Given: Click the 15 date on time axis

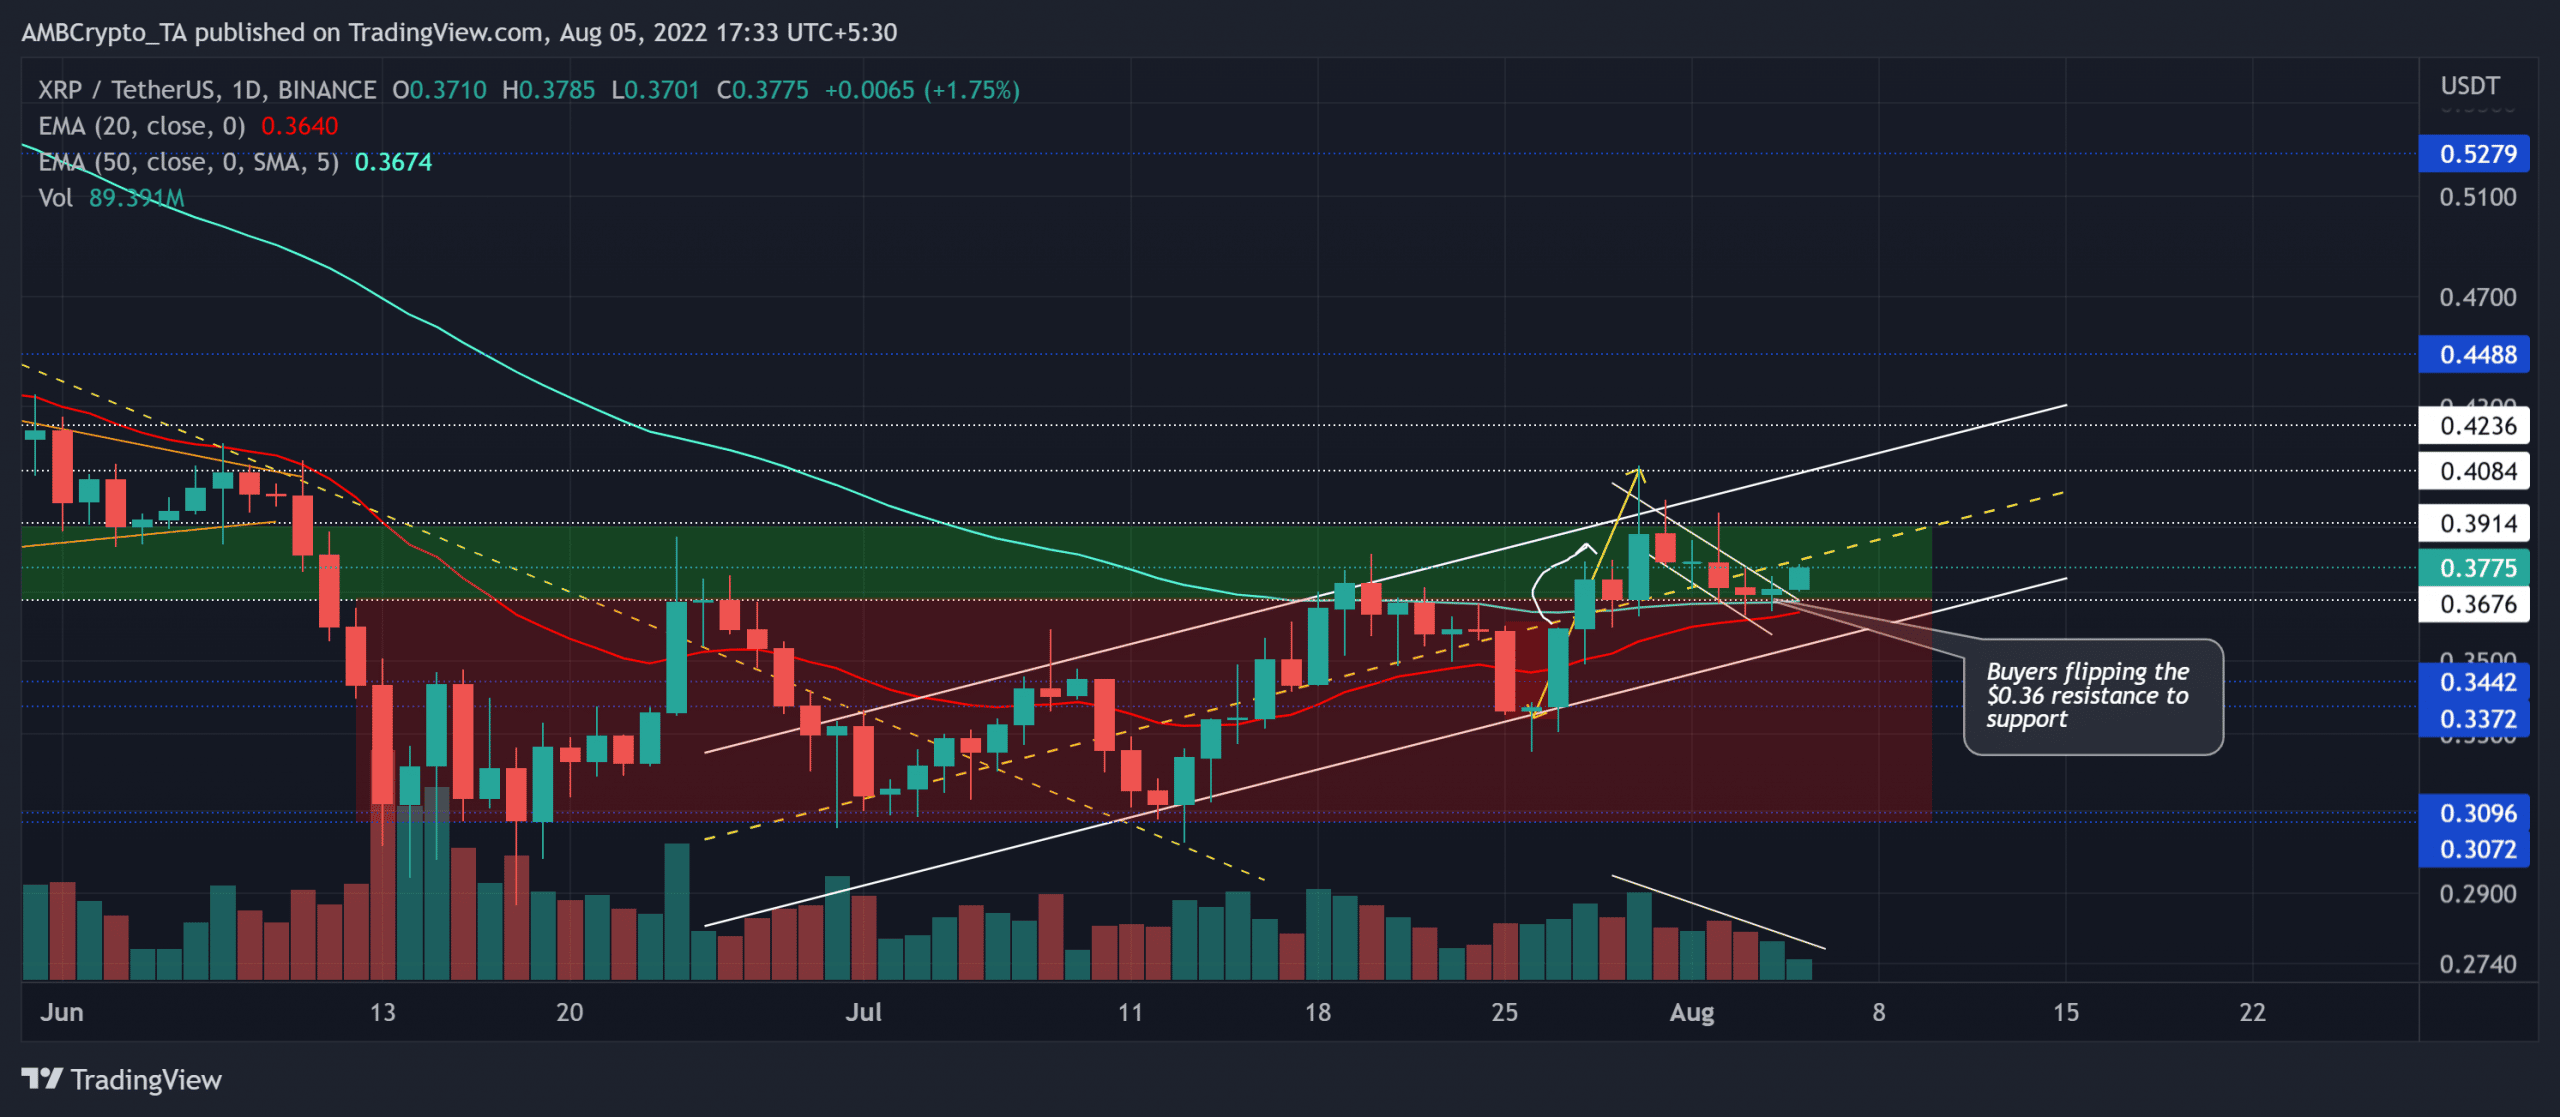Looking at the screenshot, I should point(2066,1012).
